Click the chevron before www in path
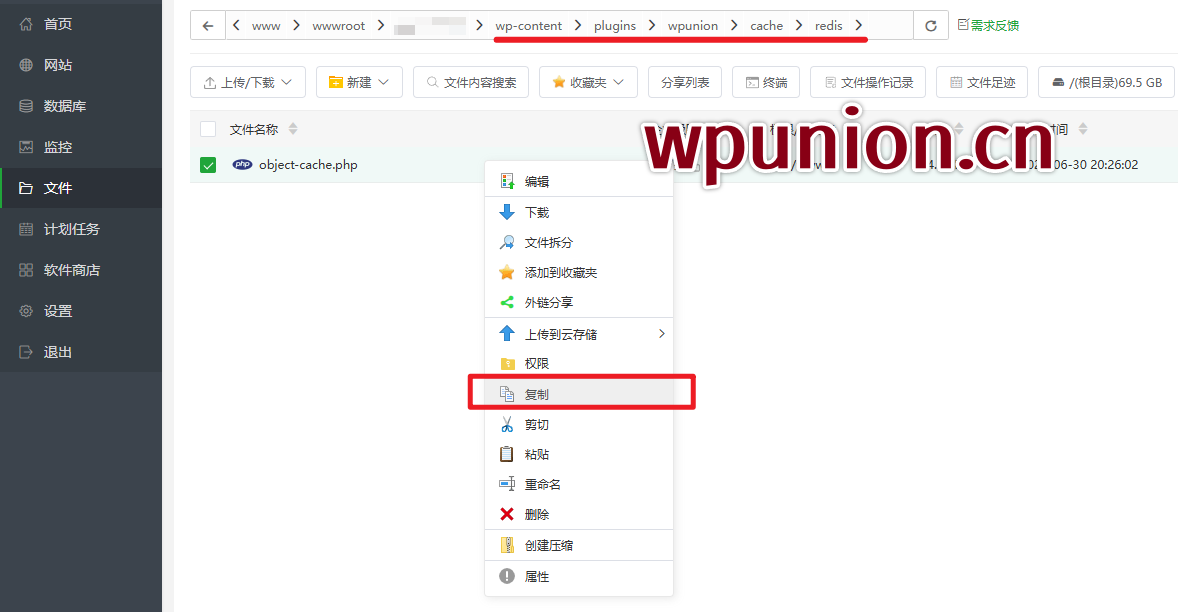The height and width of the screenshot is (612, 1178). click(237, 26)
